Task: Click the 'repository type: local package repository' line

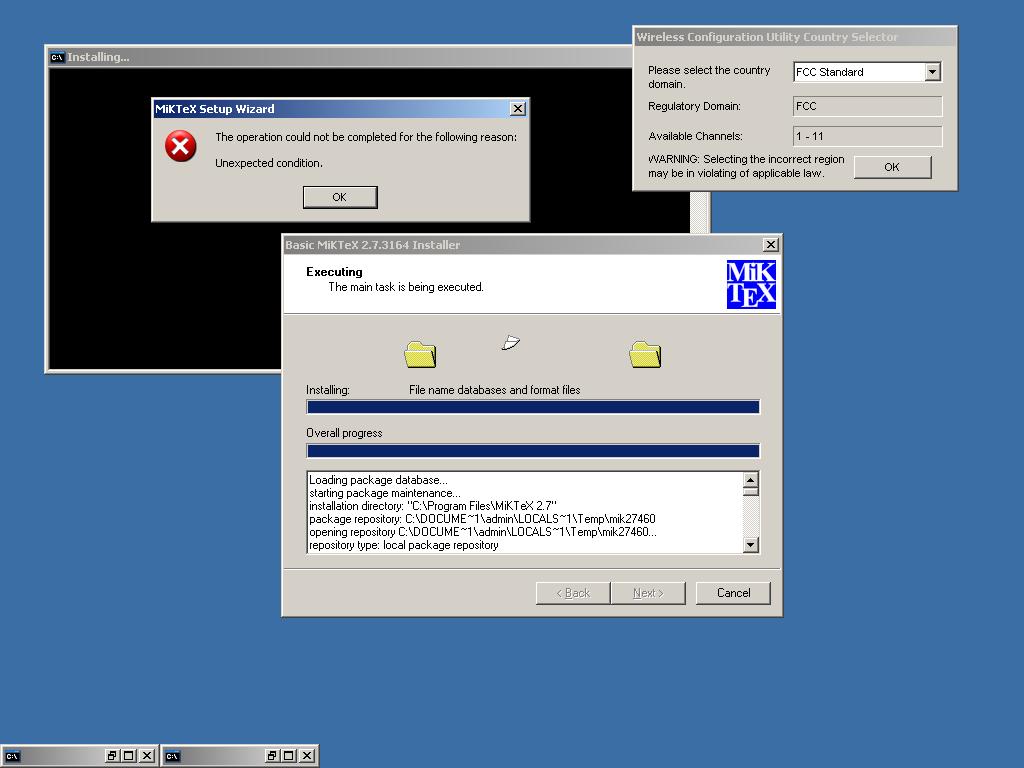Action: [404, 545]
